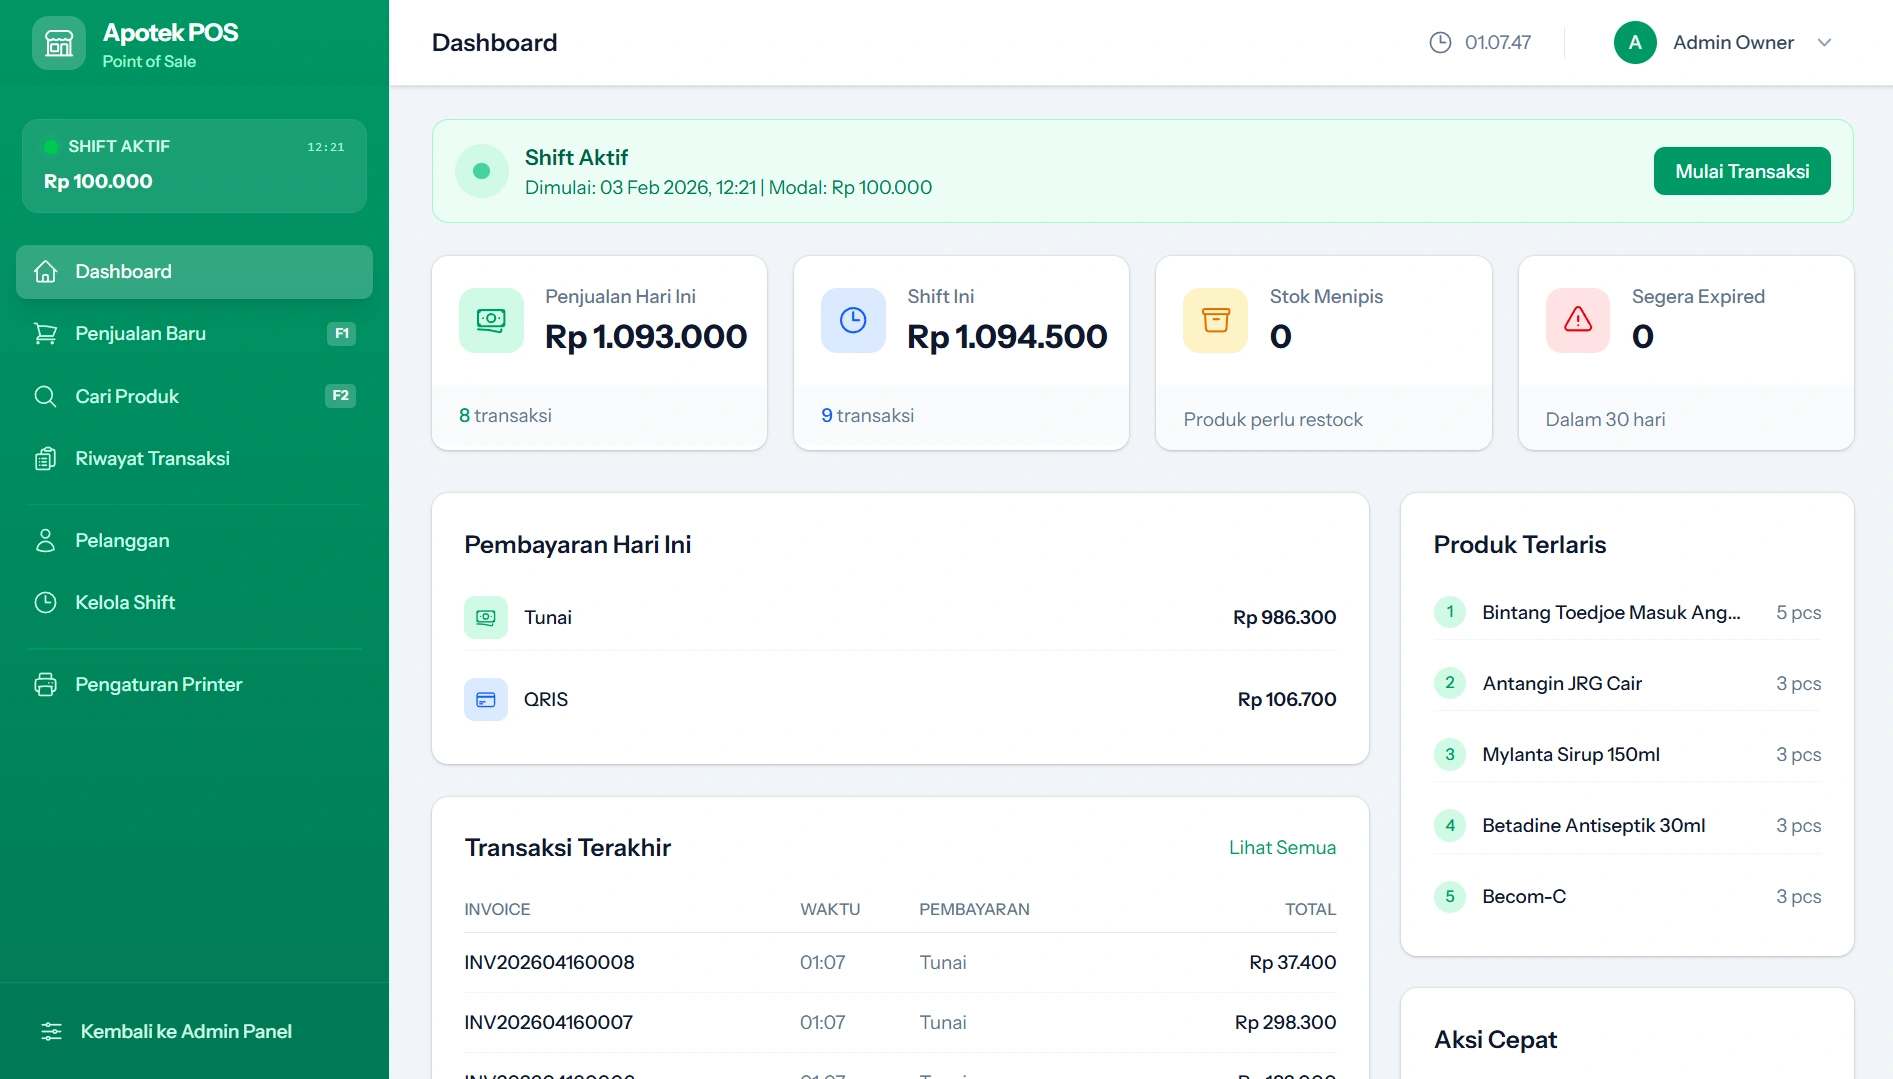Viewport: 1893px width, 1079px height.
Task: Click the F2 shortcut badge
Action: pyautogui.click(x=341, y=395)
